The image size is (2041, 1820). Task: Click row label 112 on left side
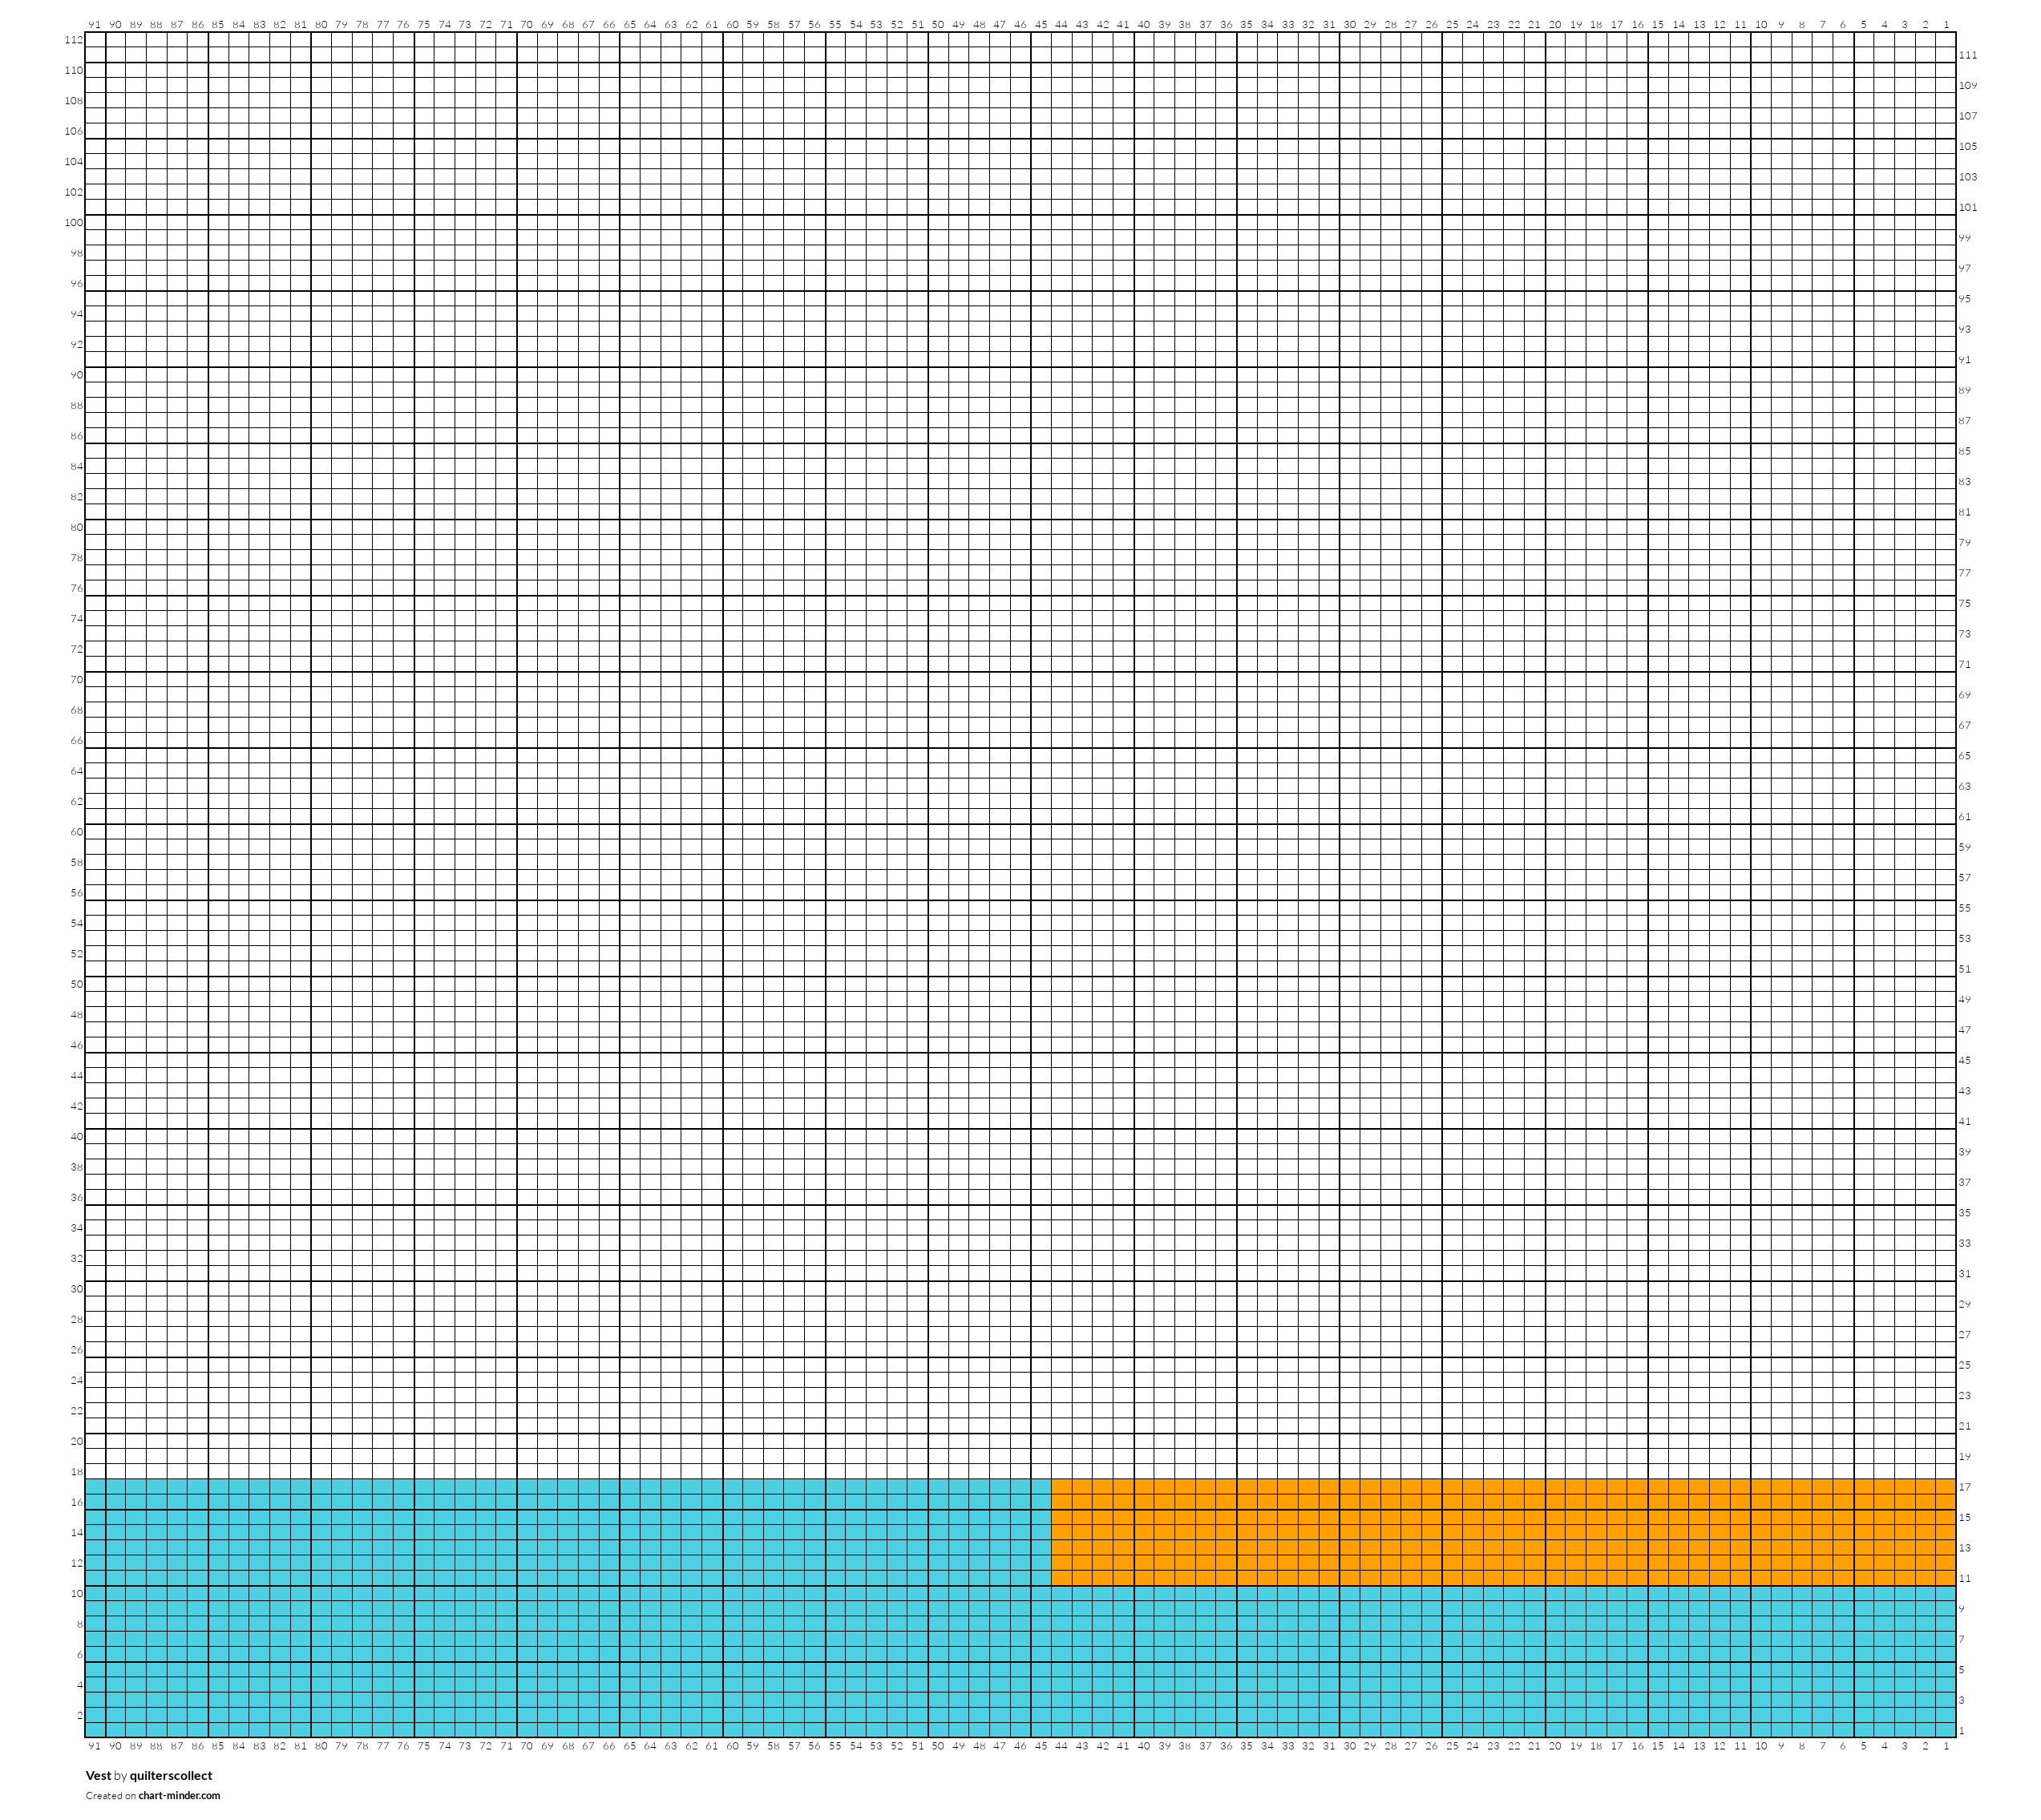74,40
